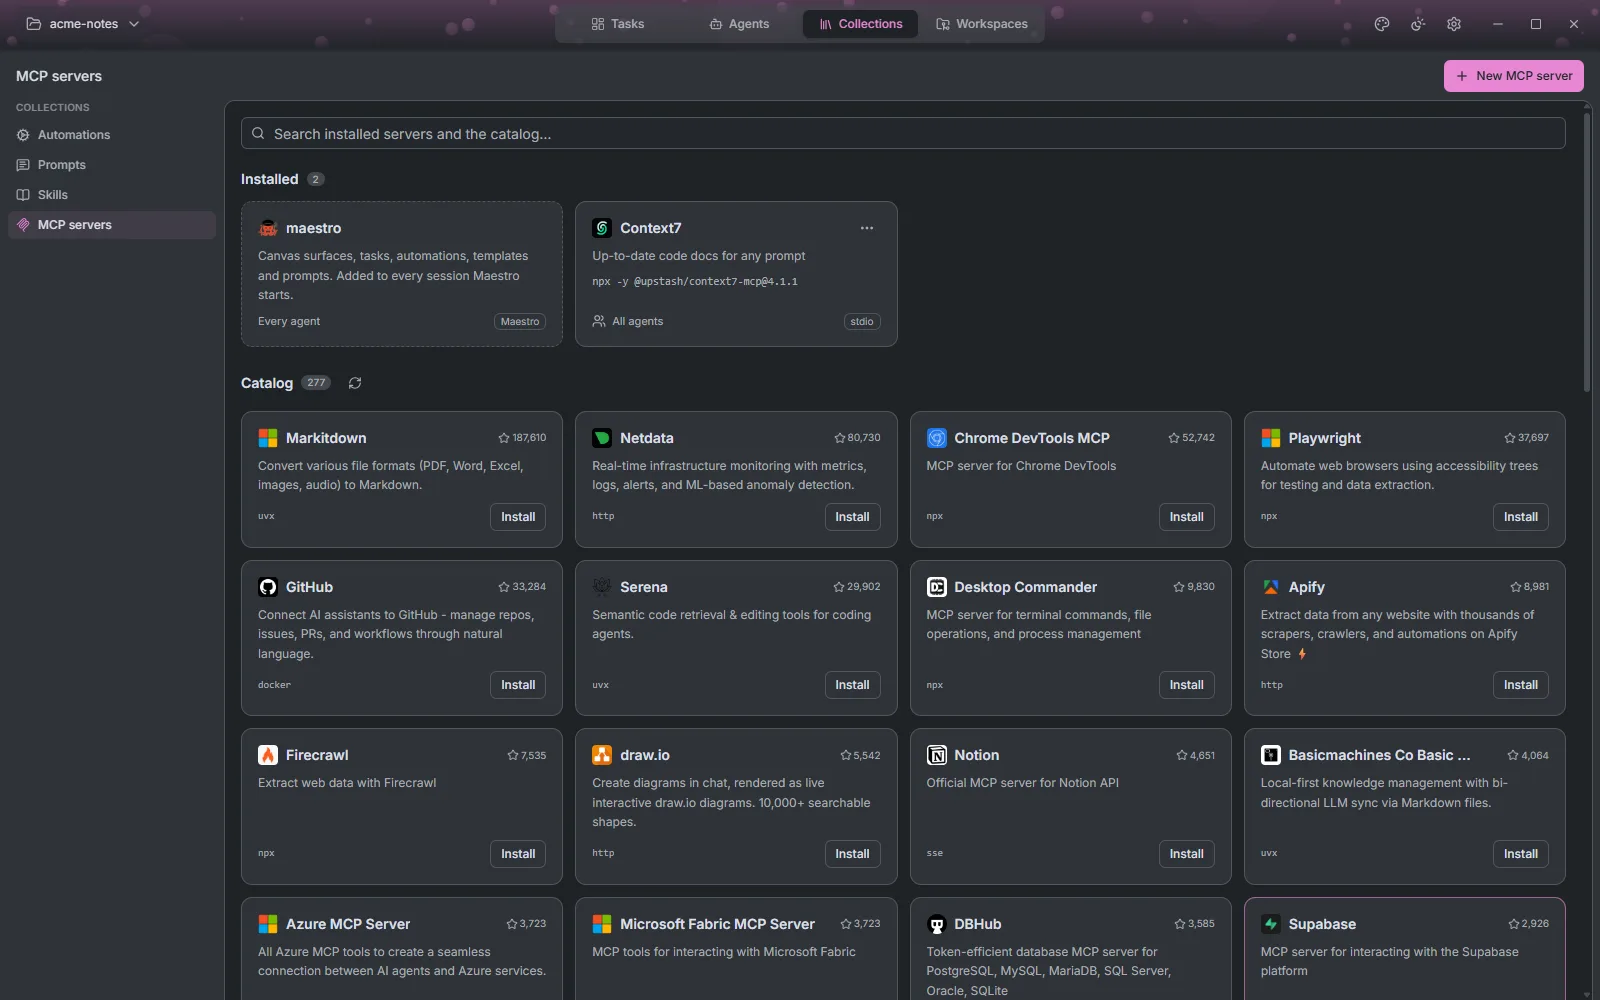Click the New MCP server button
Screen dimensions: 1600x1000
(1514, 76)
